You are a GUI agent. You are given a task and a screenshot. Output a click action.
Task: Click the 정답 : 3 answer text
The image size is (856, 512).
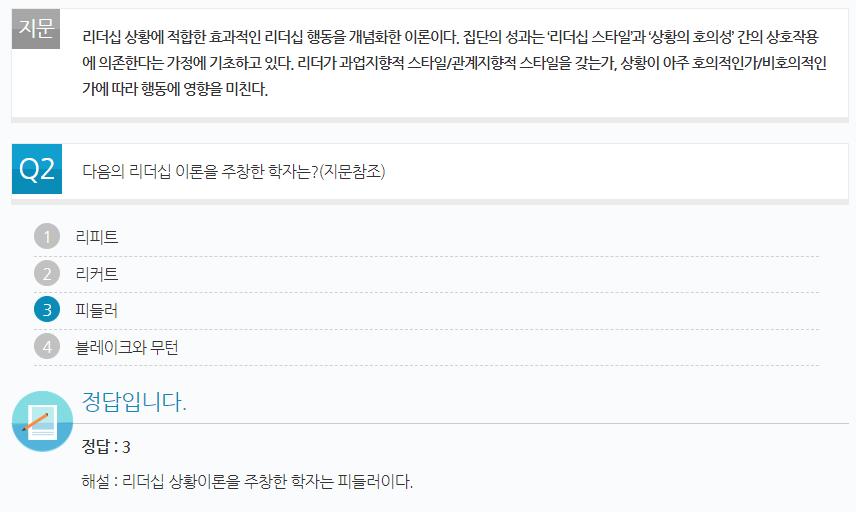click(106, 447)
